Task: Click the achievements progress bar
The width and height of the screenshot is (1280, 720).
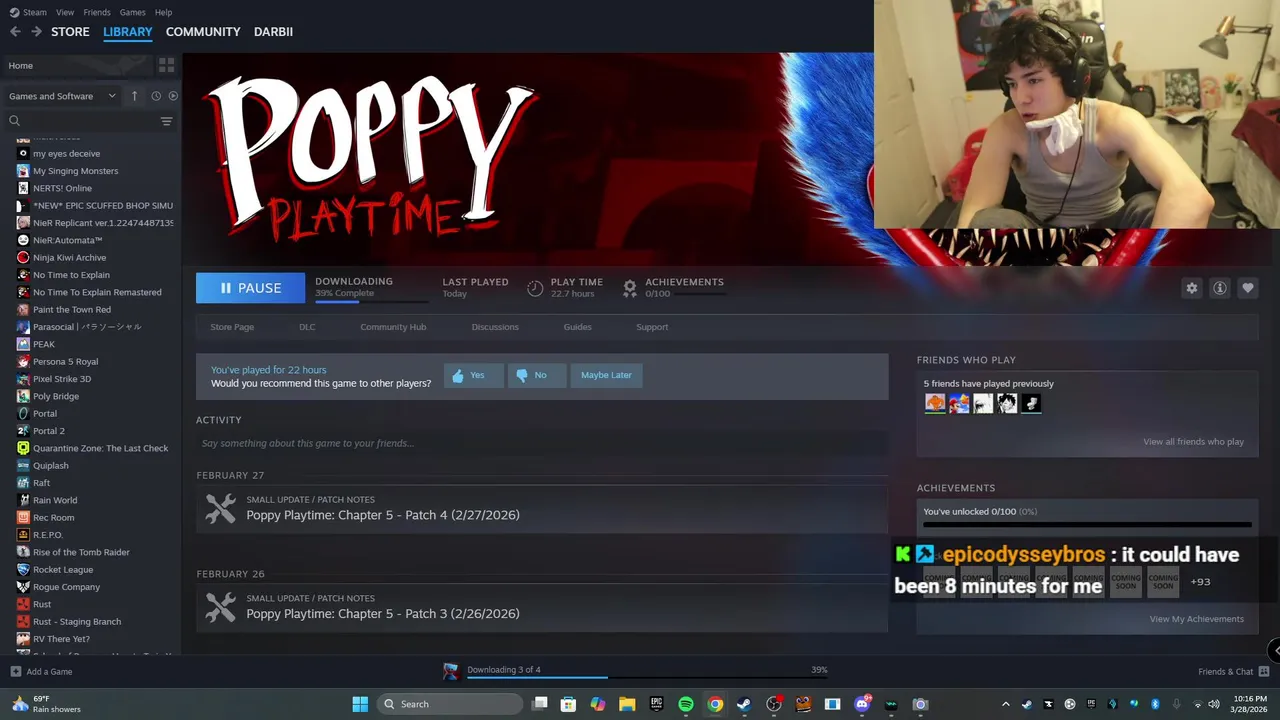Action: (1087, 524)
